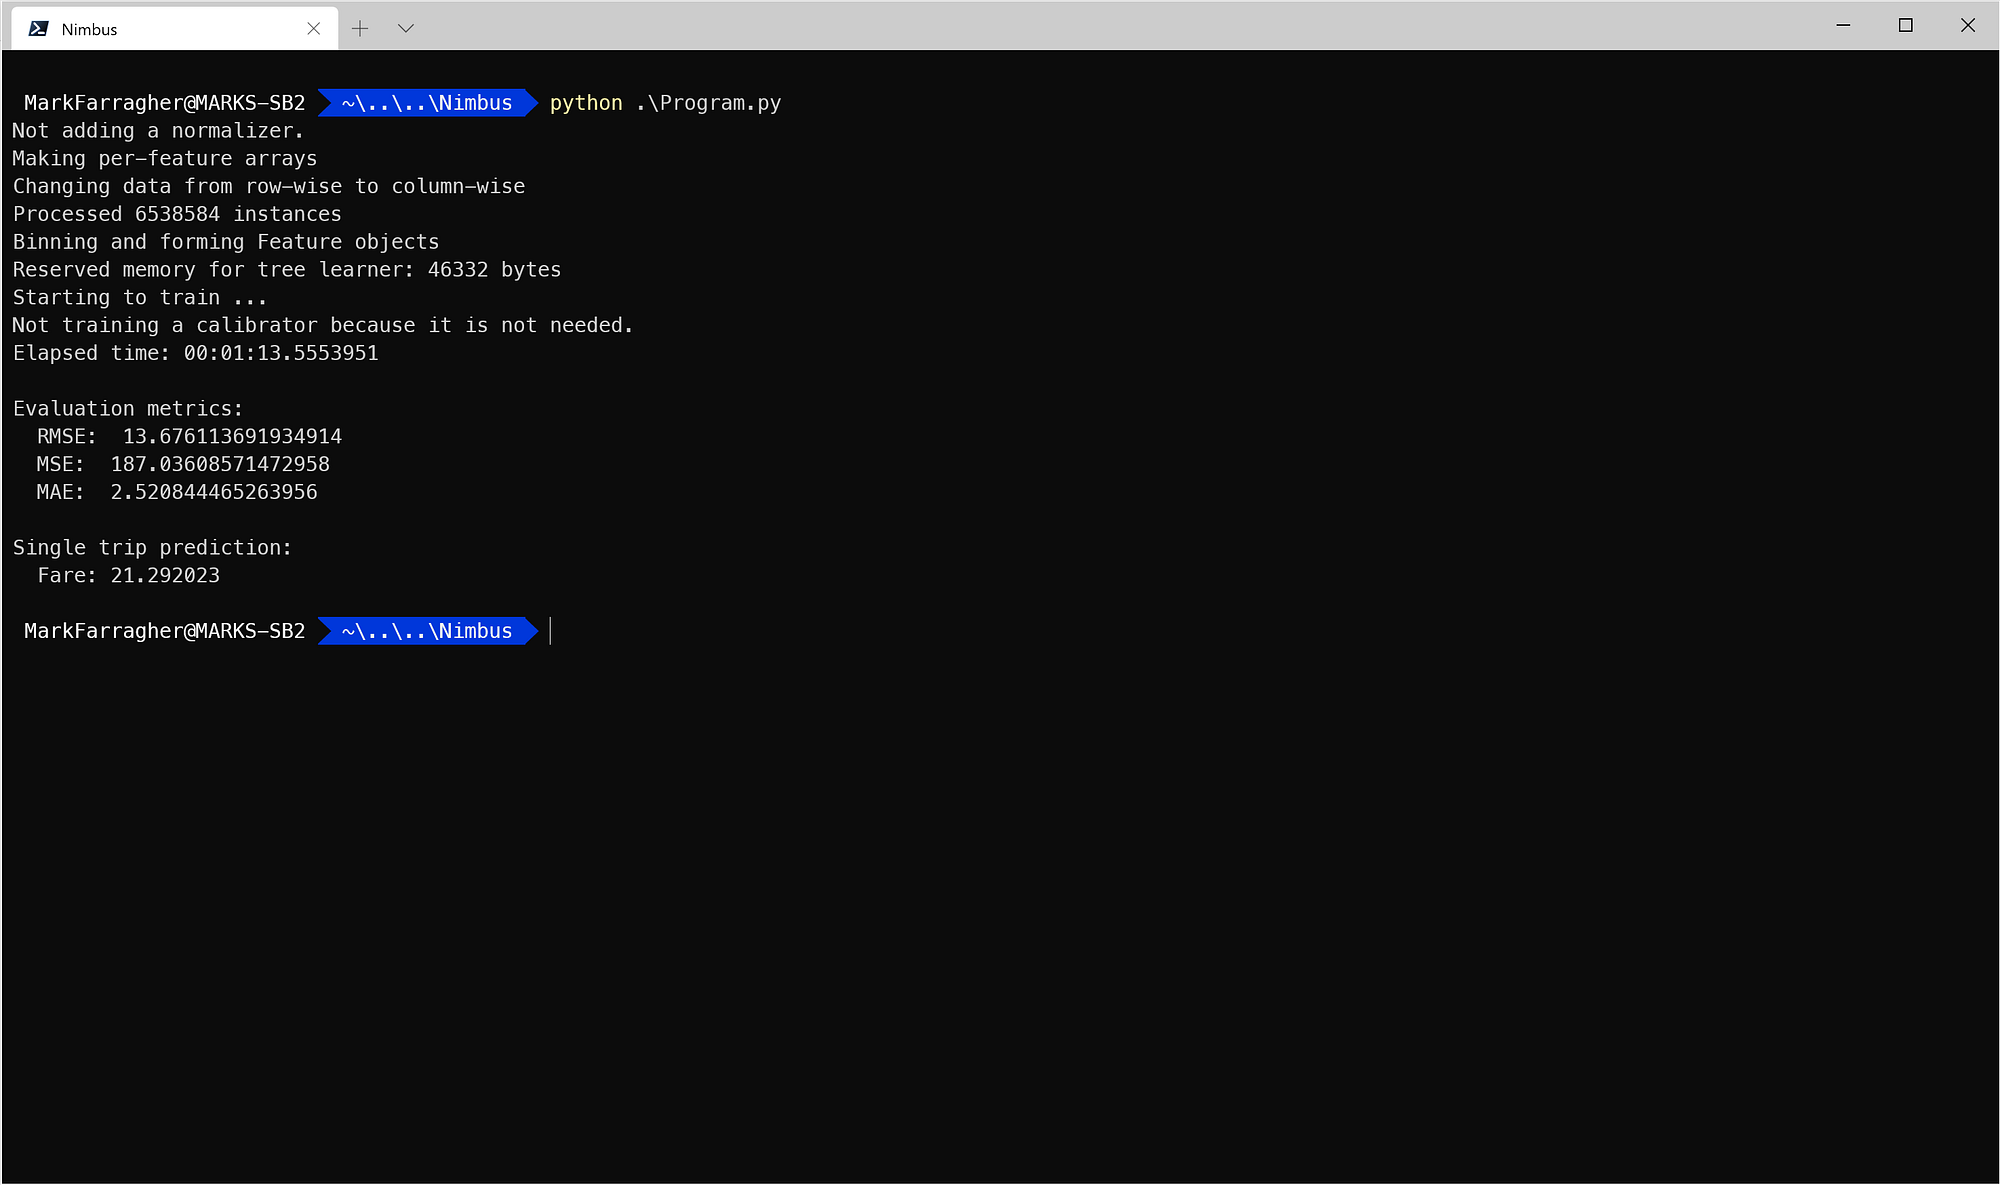Click the blue path segment in bottom prompt
2000x1185 pixels.
427,631
